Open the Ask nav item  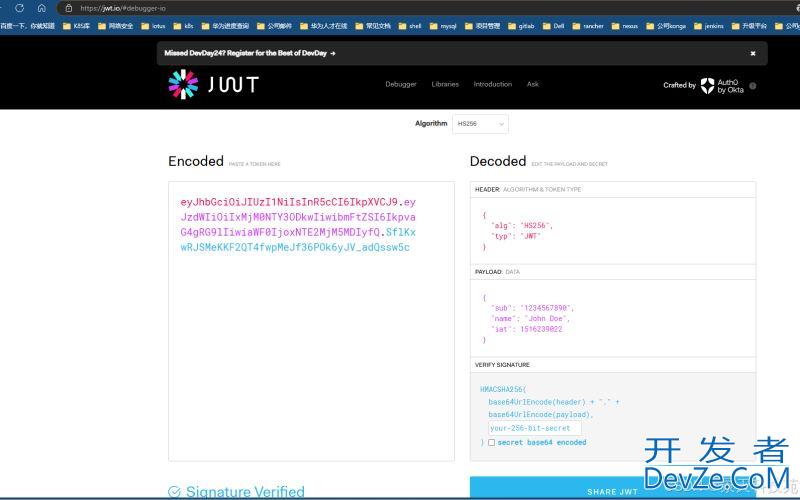(x=533, y=84)
